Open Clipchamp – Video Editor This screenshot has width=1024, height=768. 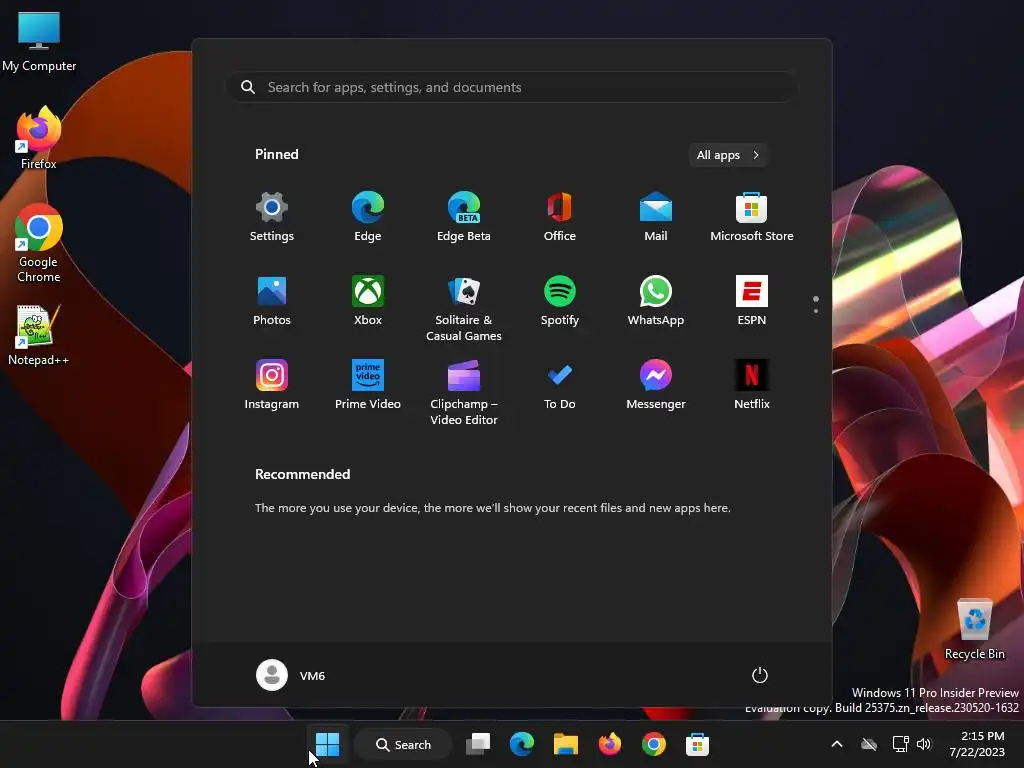464,392
